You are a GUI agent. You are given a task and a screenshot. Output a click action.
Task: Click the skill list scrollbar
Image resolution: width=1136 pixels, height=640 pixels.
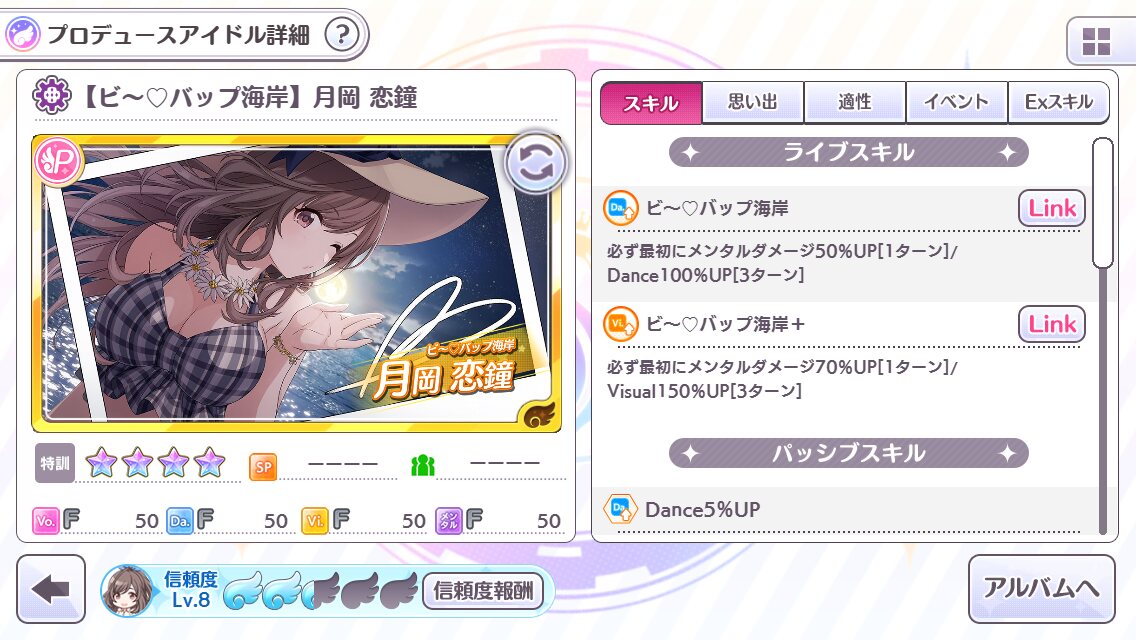coord(1103,336)
